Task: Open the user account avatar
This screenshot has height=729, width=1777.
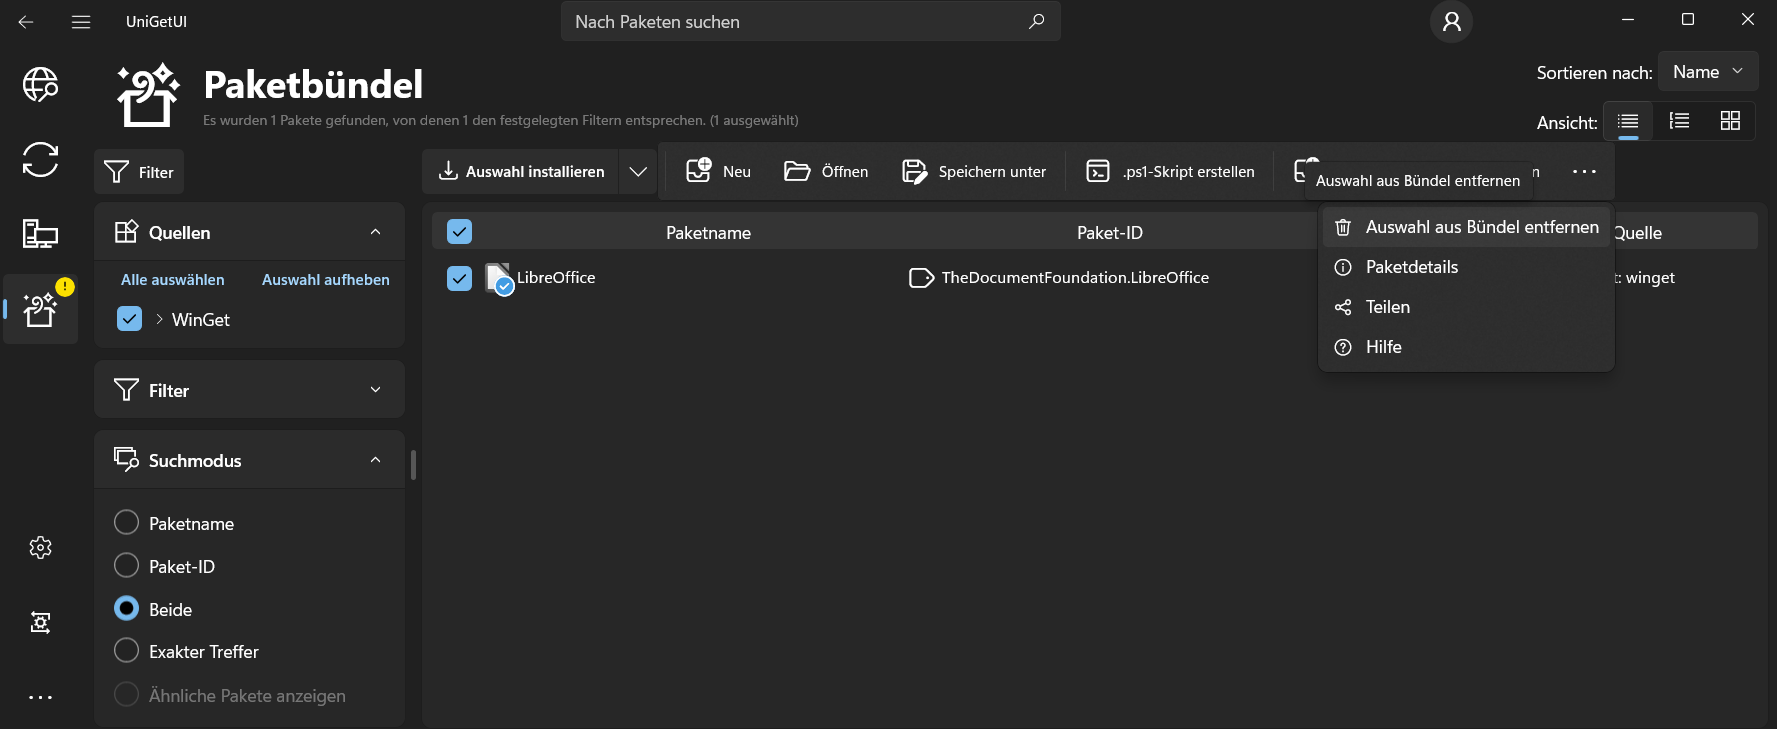Action: pyautogui.click(x=1451, y=21)
